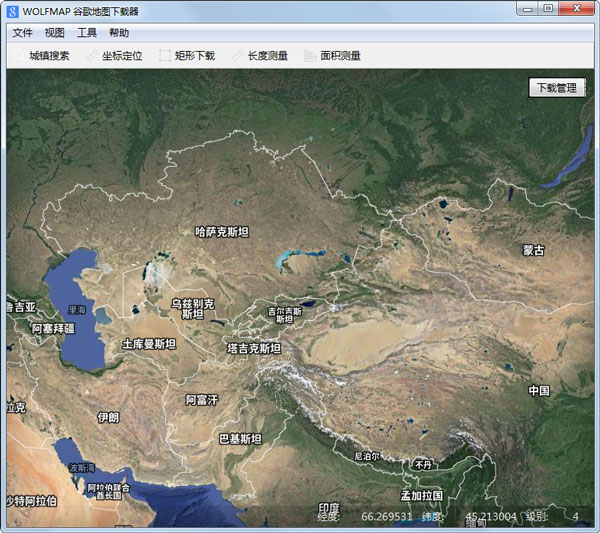
Task: Select the 中国 label on the map
Action: click(x=539, y=391)
